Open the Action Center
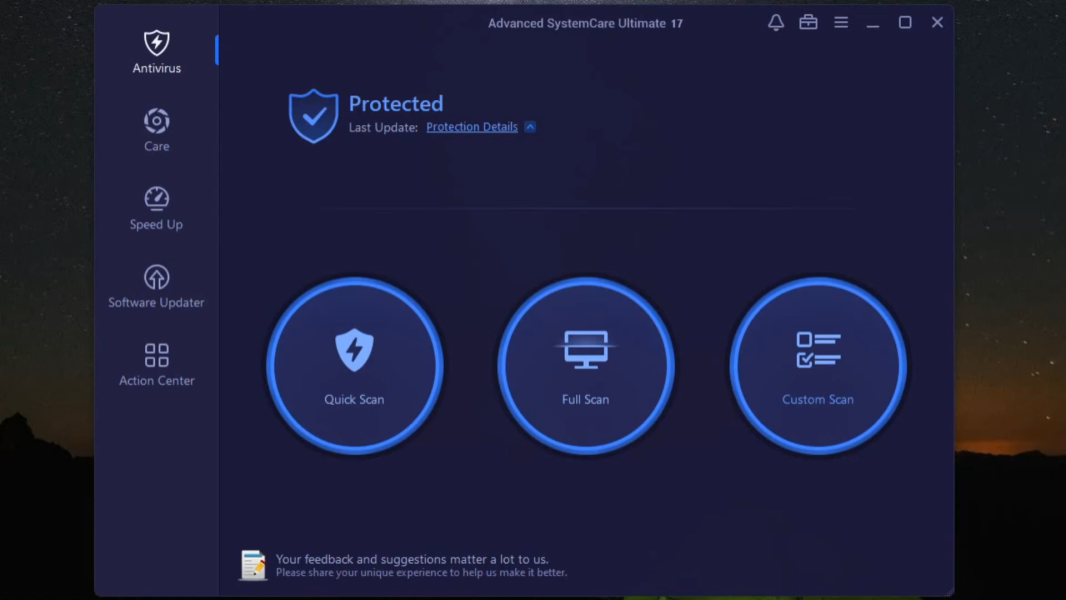 pyautogui.click(x=156, y=364)
